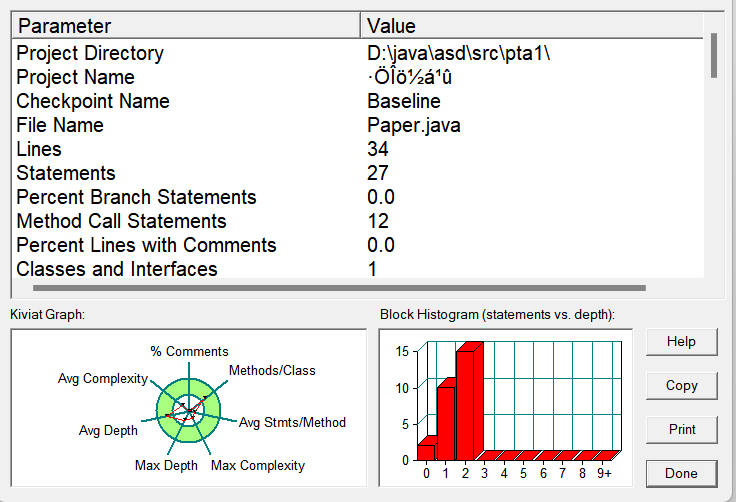Select the Lines parameter row
The image size is (736, 502).
[39, 149]
